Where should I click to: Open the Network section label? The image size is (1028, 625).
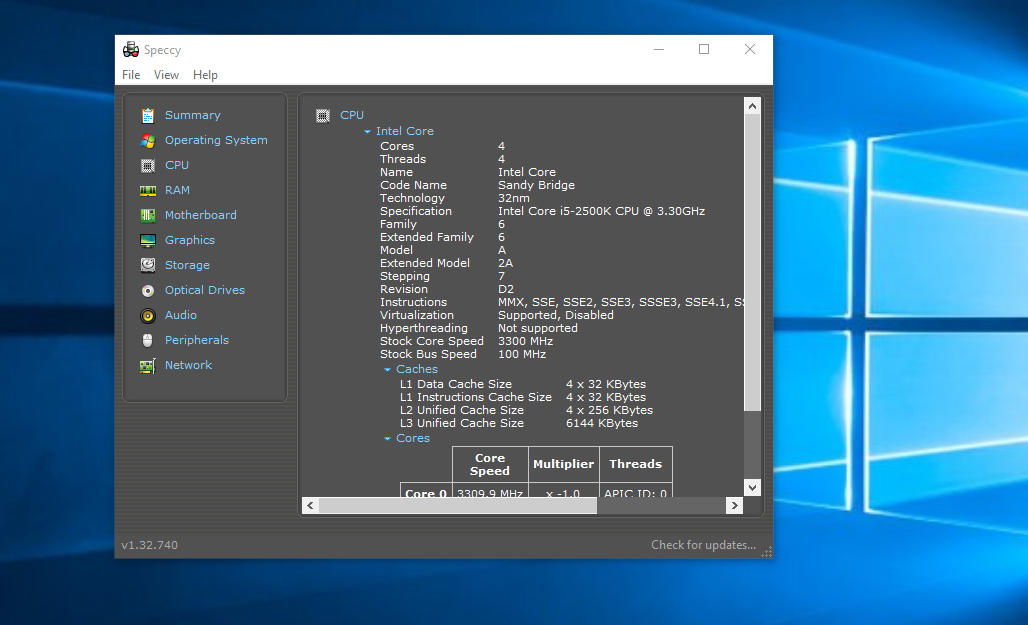click(x=188, y=365)
